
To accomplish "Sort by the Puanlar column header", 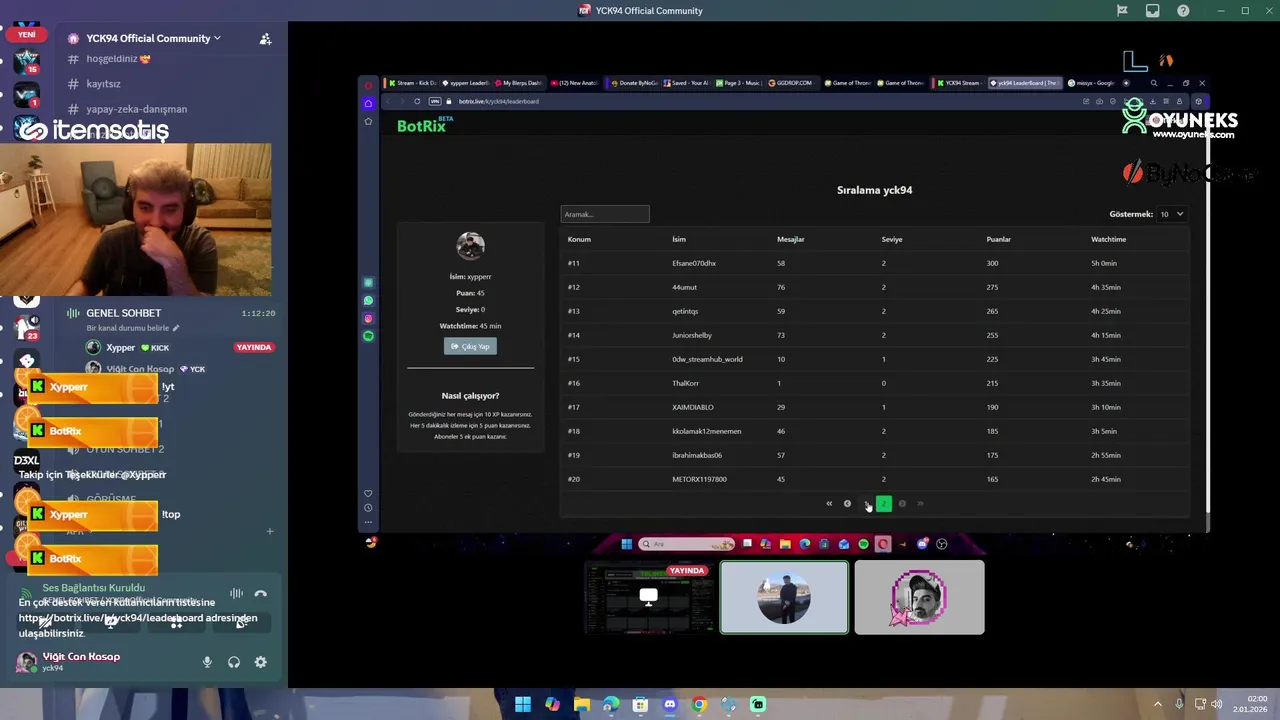I will click(998, 239).
